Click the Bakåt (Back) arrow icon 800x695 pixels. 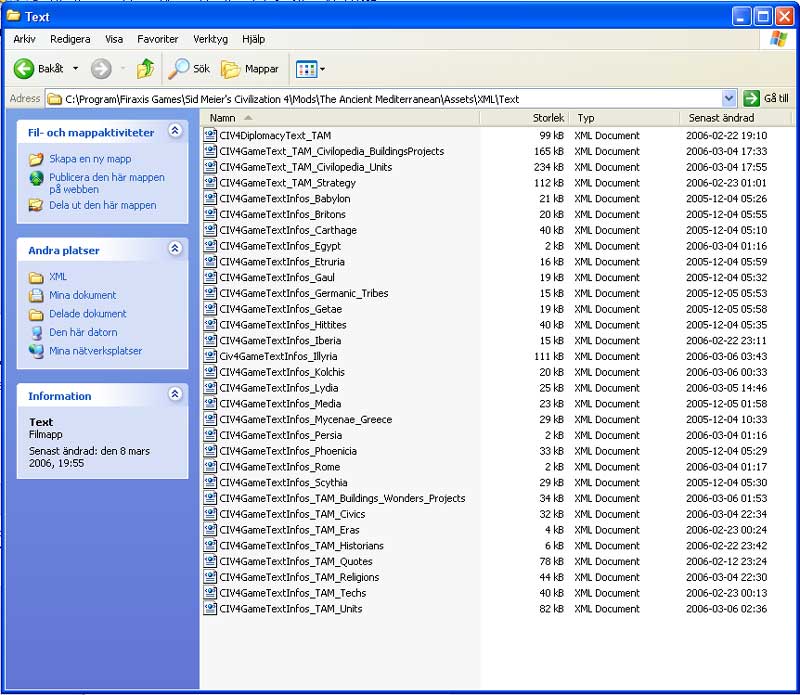(x=24, y=69)
